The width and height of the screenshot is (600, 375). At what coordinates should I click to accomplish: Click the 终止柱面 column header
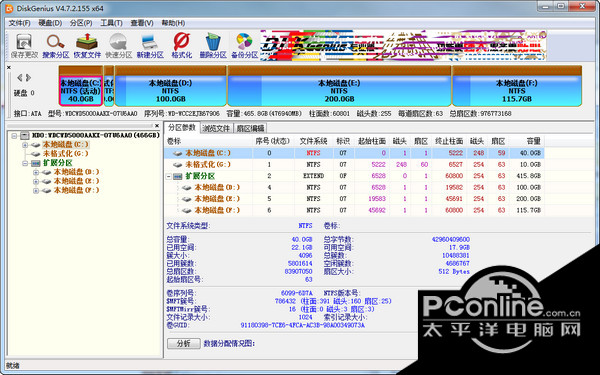449,141
